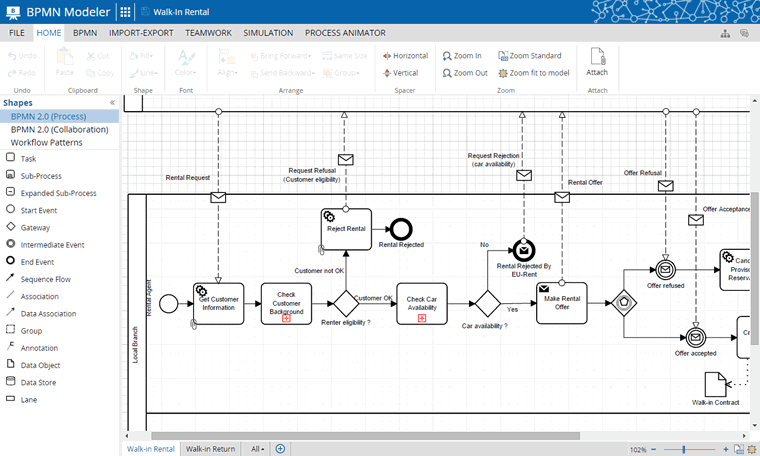Screen dimensions: 760x456
Task: Increase zoom with the plus button
Action: coord(726,450)
